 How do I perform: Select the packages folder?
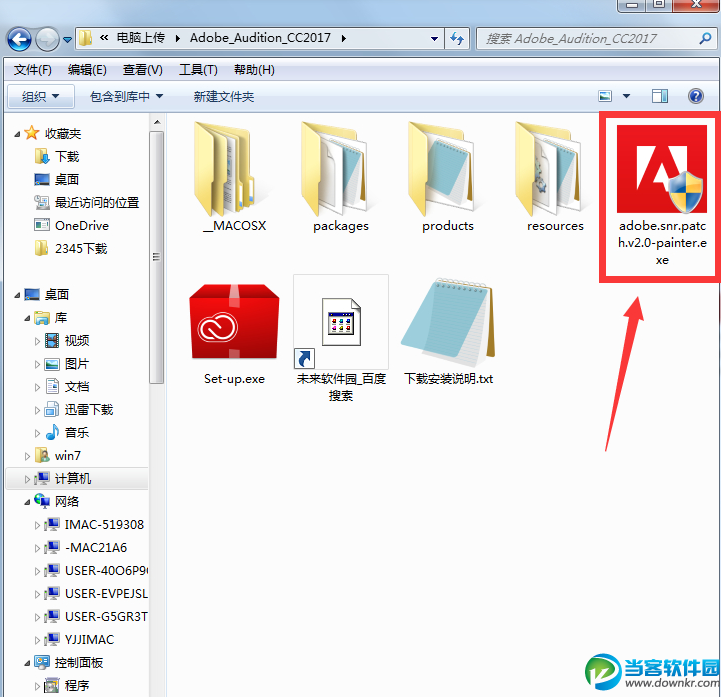(x=341, y=177)
